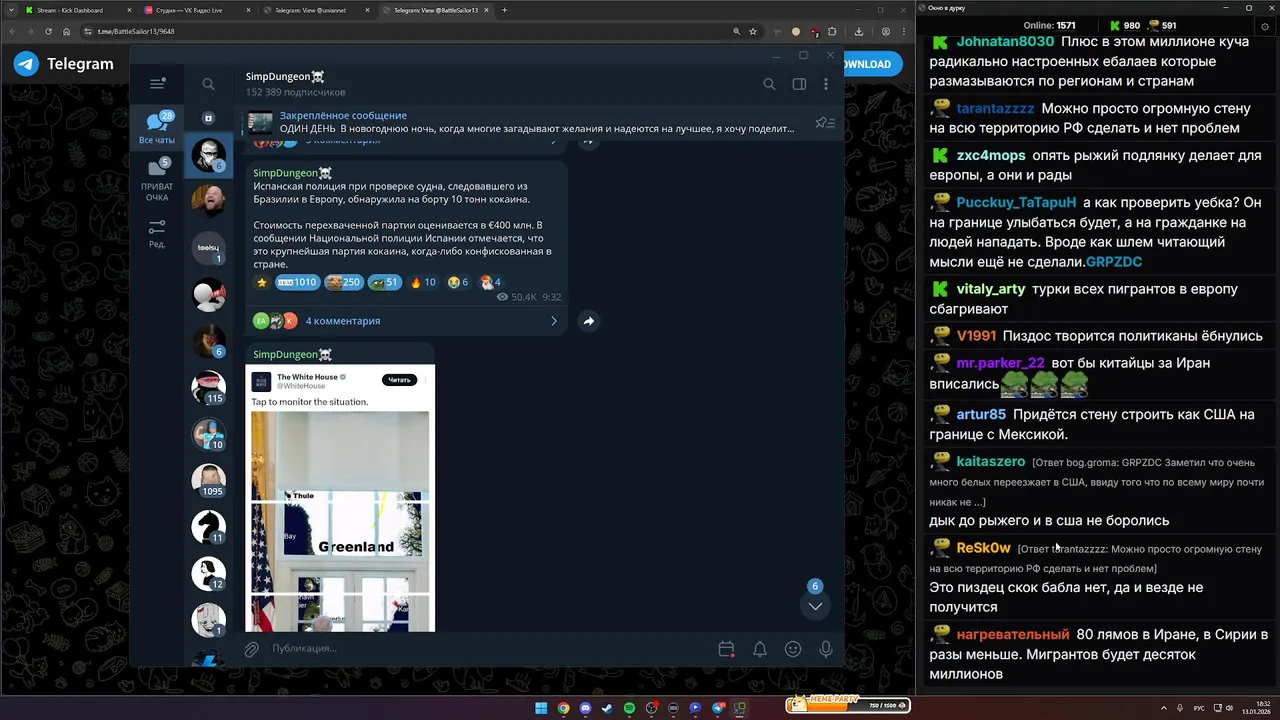
Task: Open the 'teelsy' chat avatar
Action: tap(209, 247)
